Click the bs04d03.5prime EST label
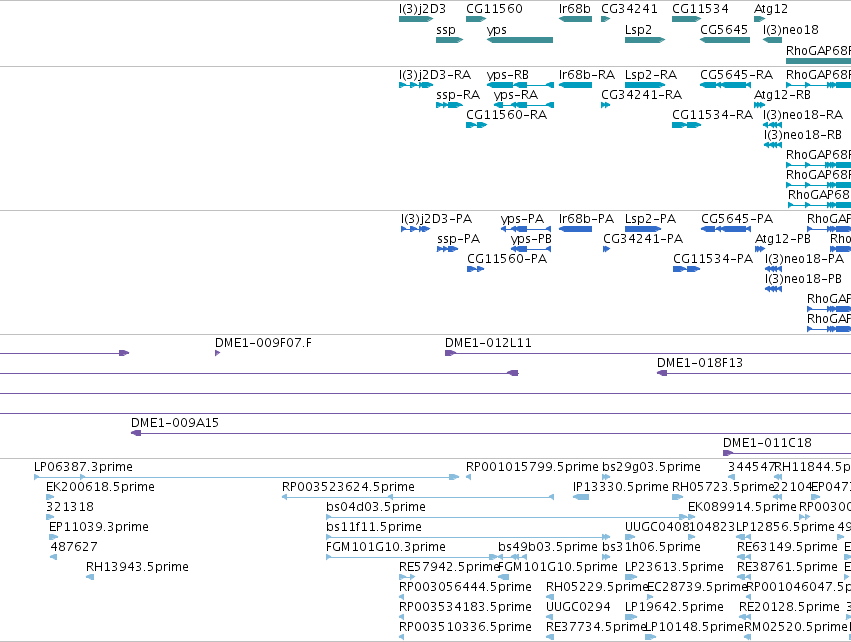851x642 pixels. click(x=376, y=507)
